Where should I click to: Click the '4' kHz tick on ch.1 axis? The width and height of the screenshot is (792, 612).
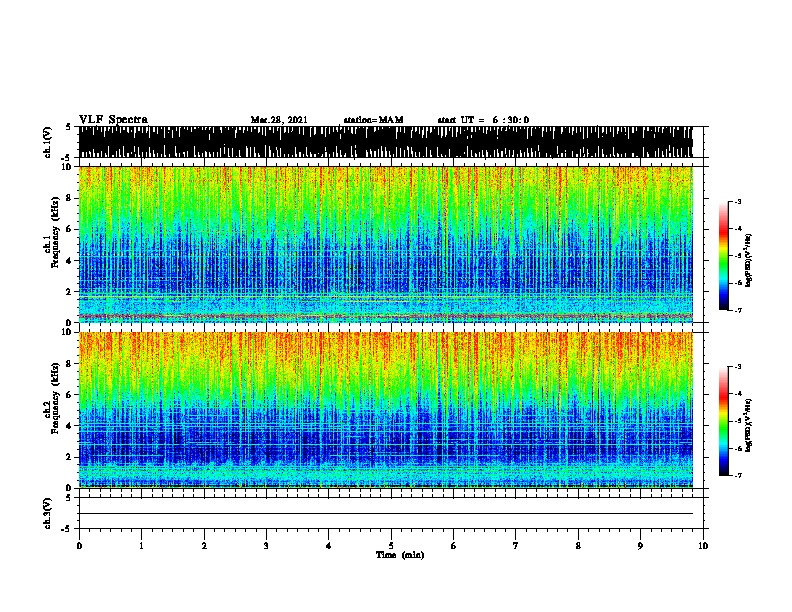(70, 261)
